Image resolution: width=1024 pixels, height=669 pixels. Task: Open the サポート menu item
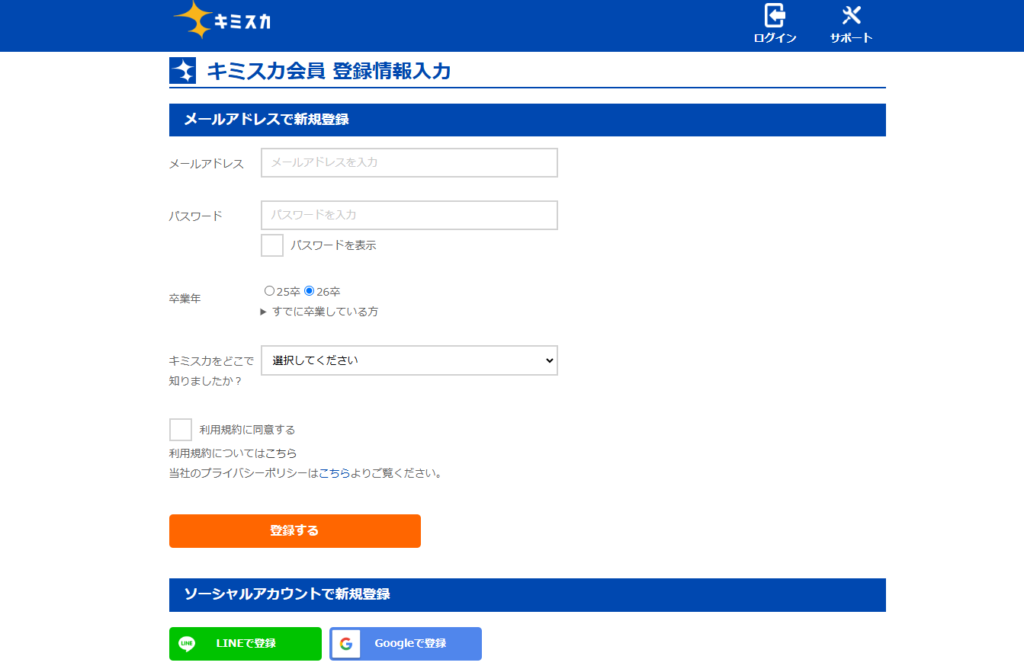pos(851,38)
